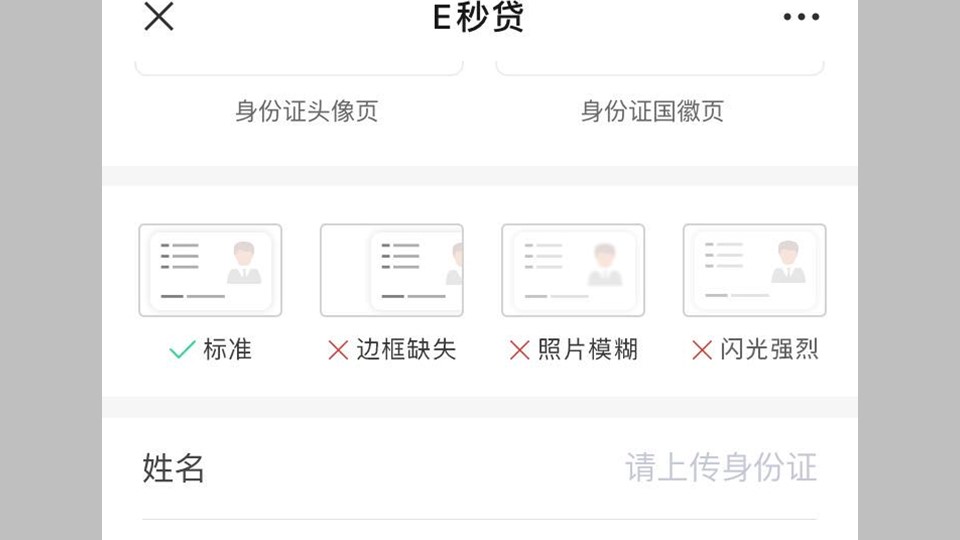Select the 边框缺失 example ID thumbnail
Screen dimensions: 960x540
tap(392, 270)
